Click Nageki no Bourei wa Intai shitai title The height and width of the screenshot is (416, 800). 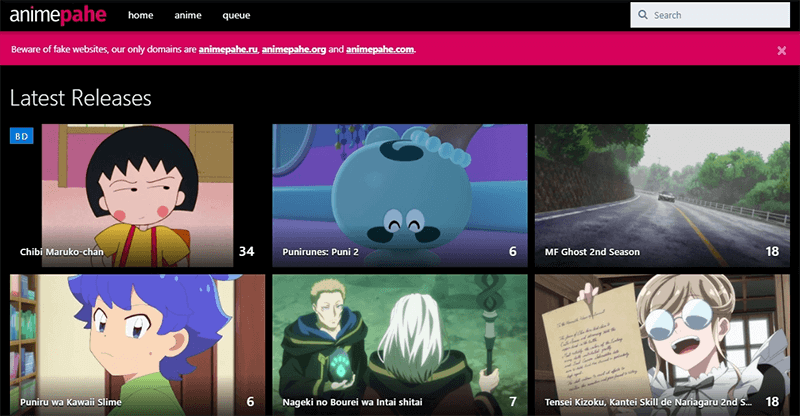(352, 402)
